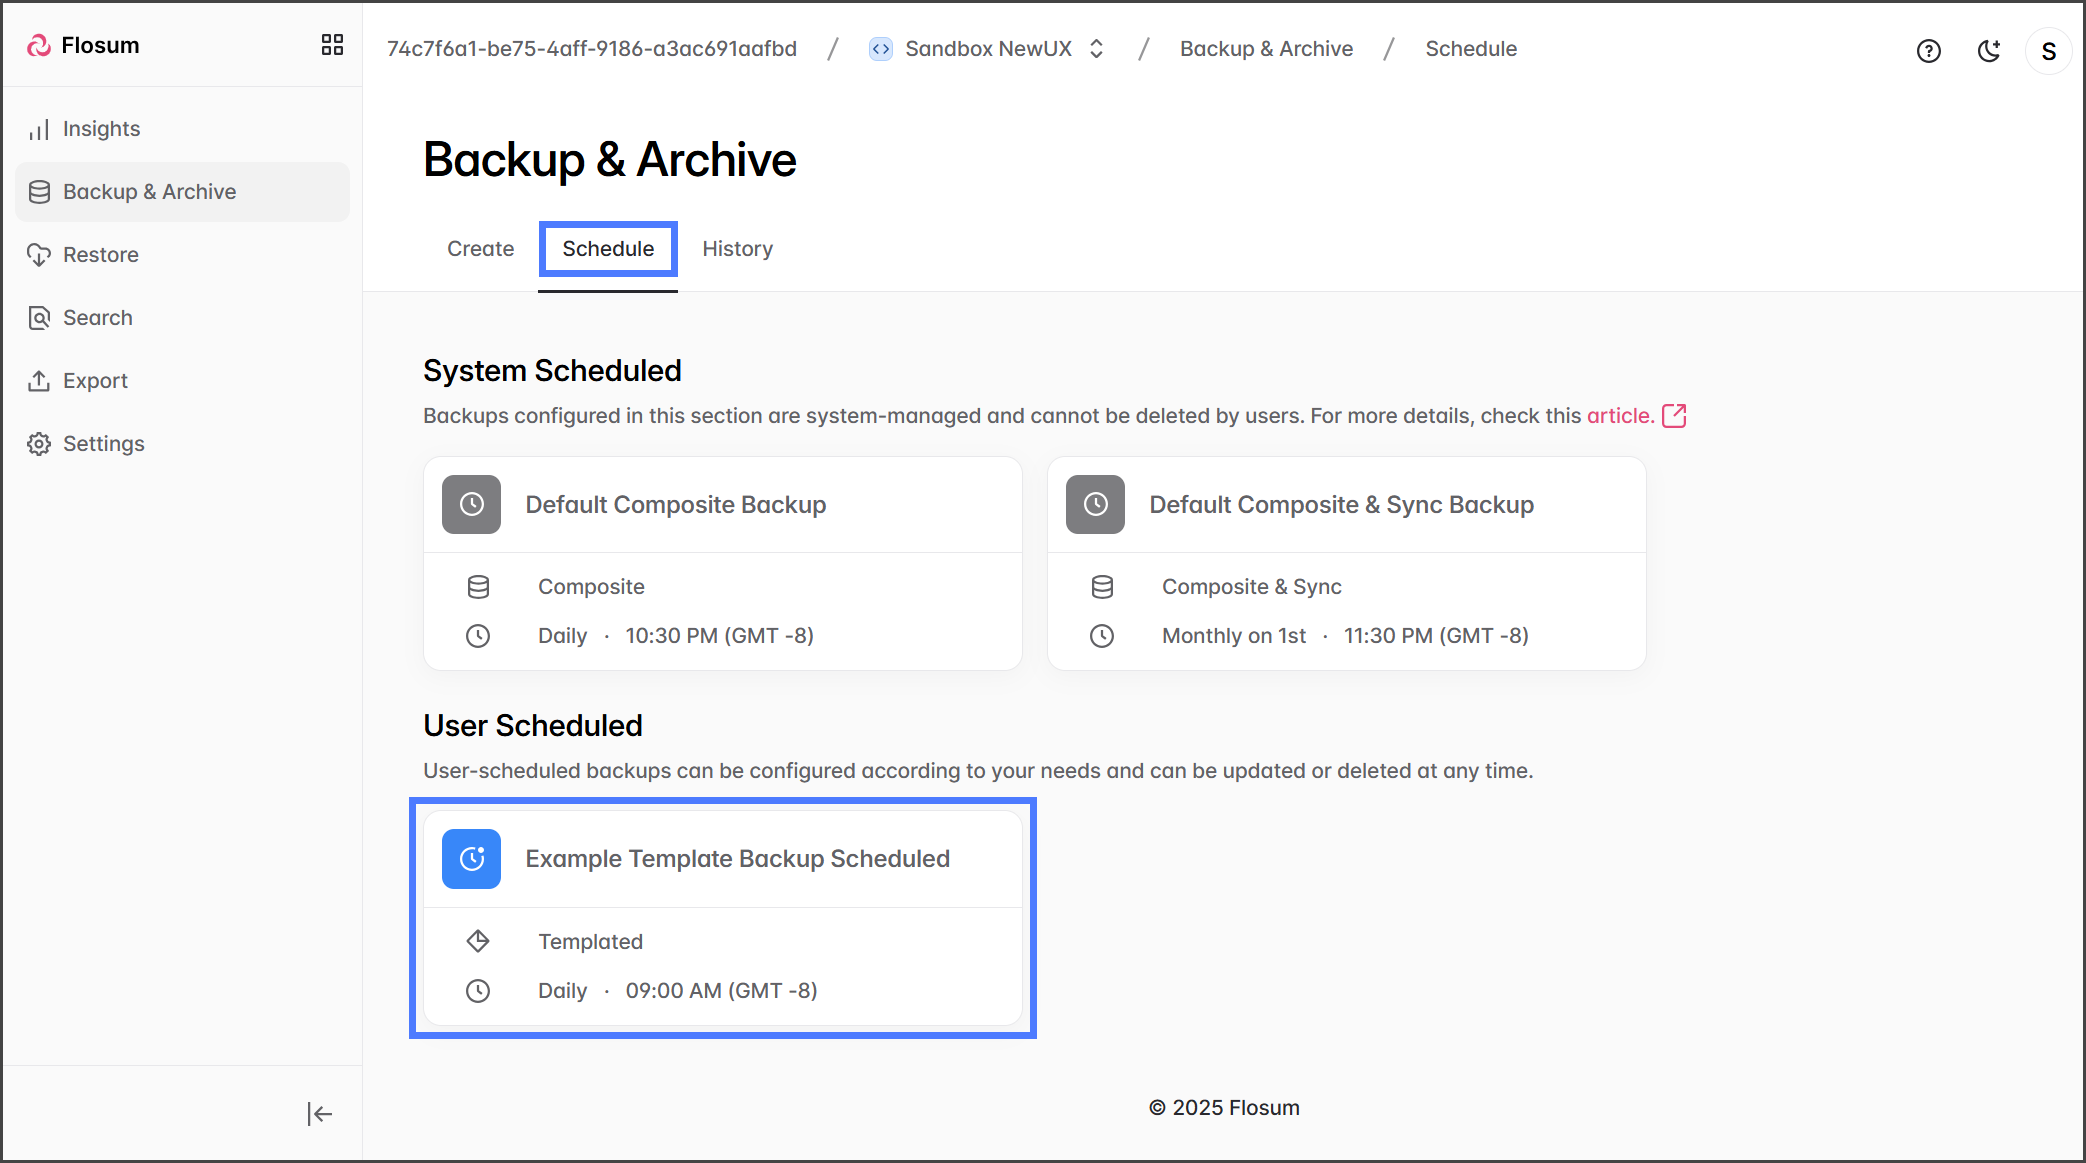The width and height of the screenshot is (2086, 1163).
Task: Toggle dark mode moon icon
Action: coord(1989,51)
